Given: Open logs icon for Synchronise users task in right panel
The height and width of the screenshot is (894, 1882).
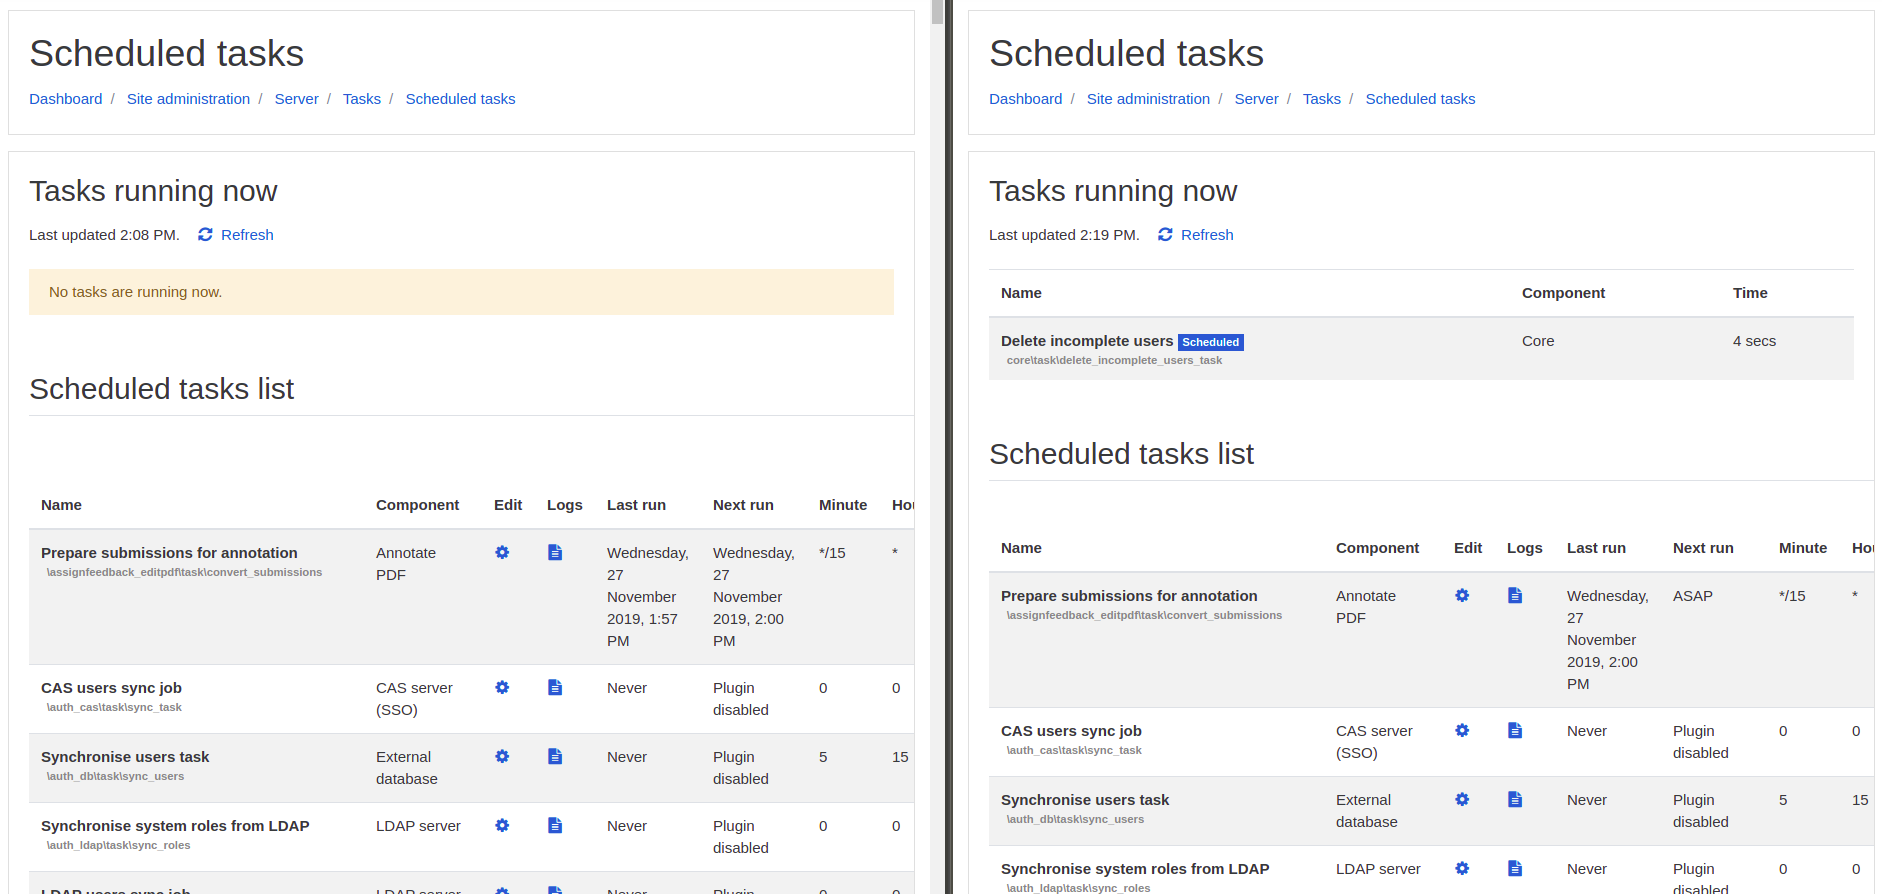Looking at the screenshot, I should pyautogui.click(x=1515, y=799).
